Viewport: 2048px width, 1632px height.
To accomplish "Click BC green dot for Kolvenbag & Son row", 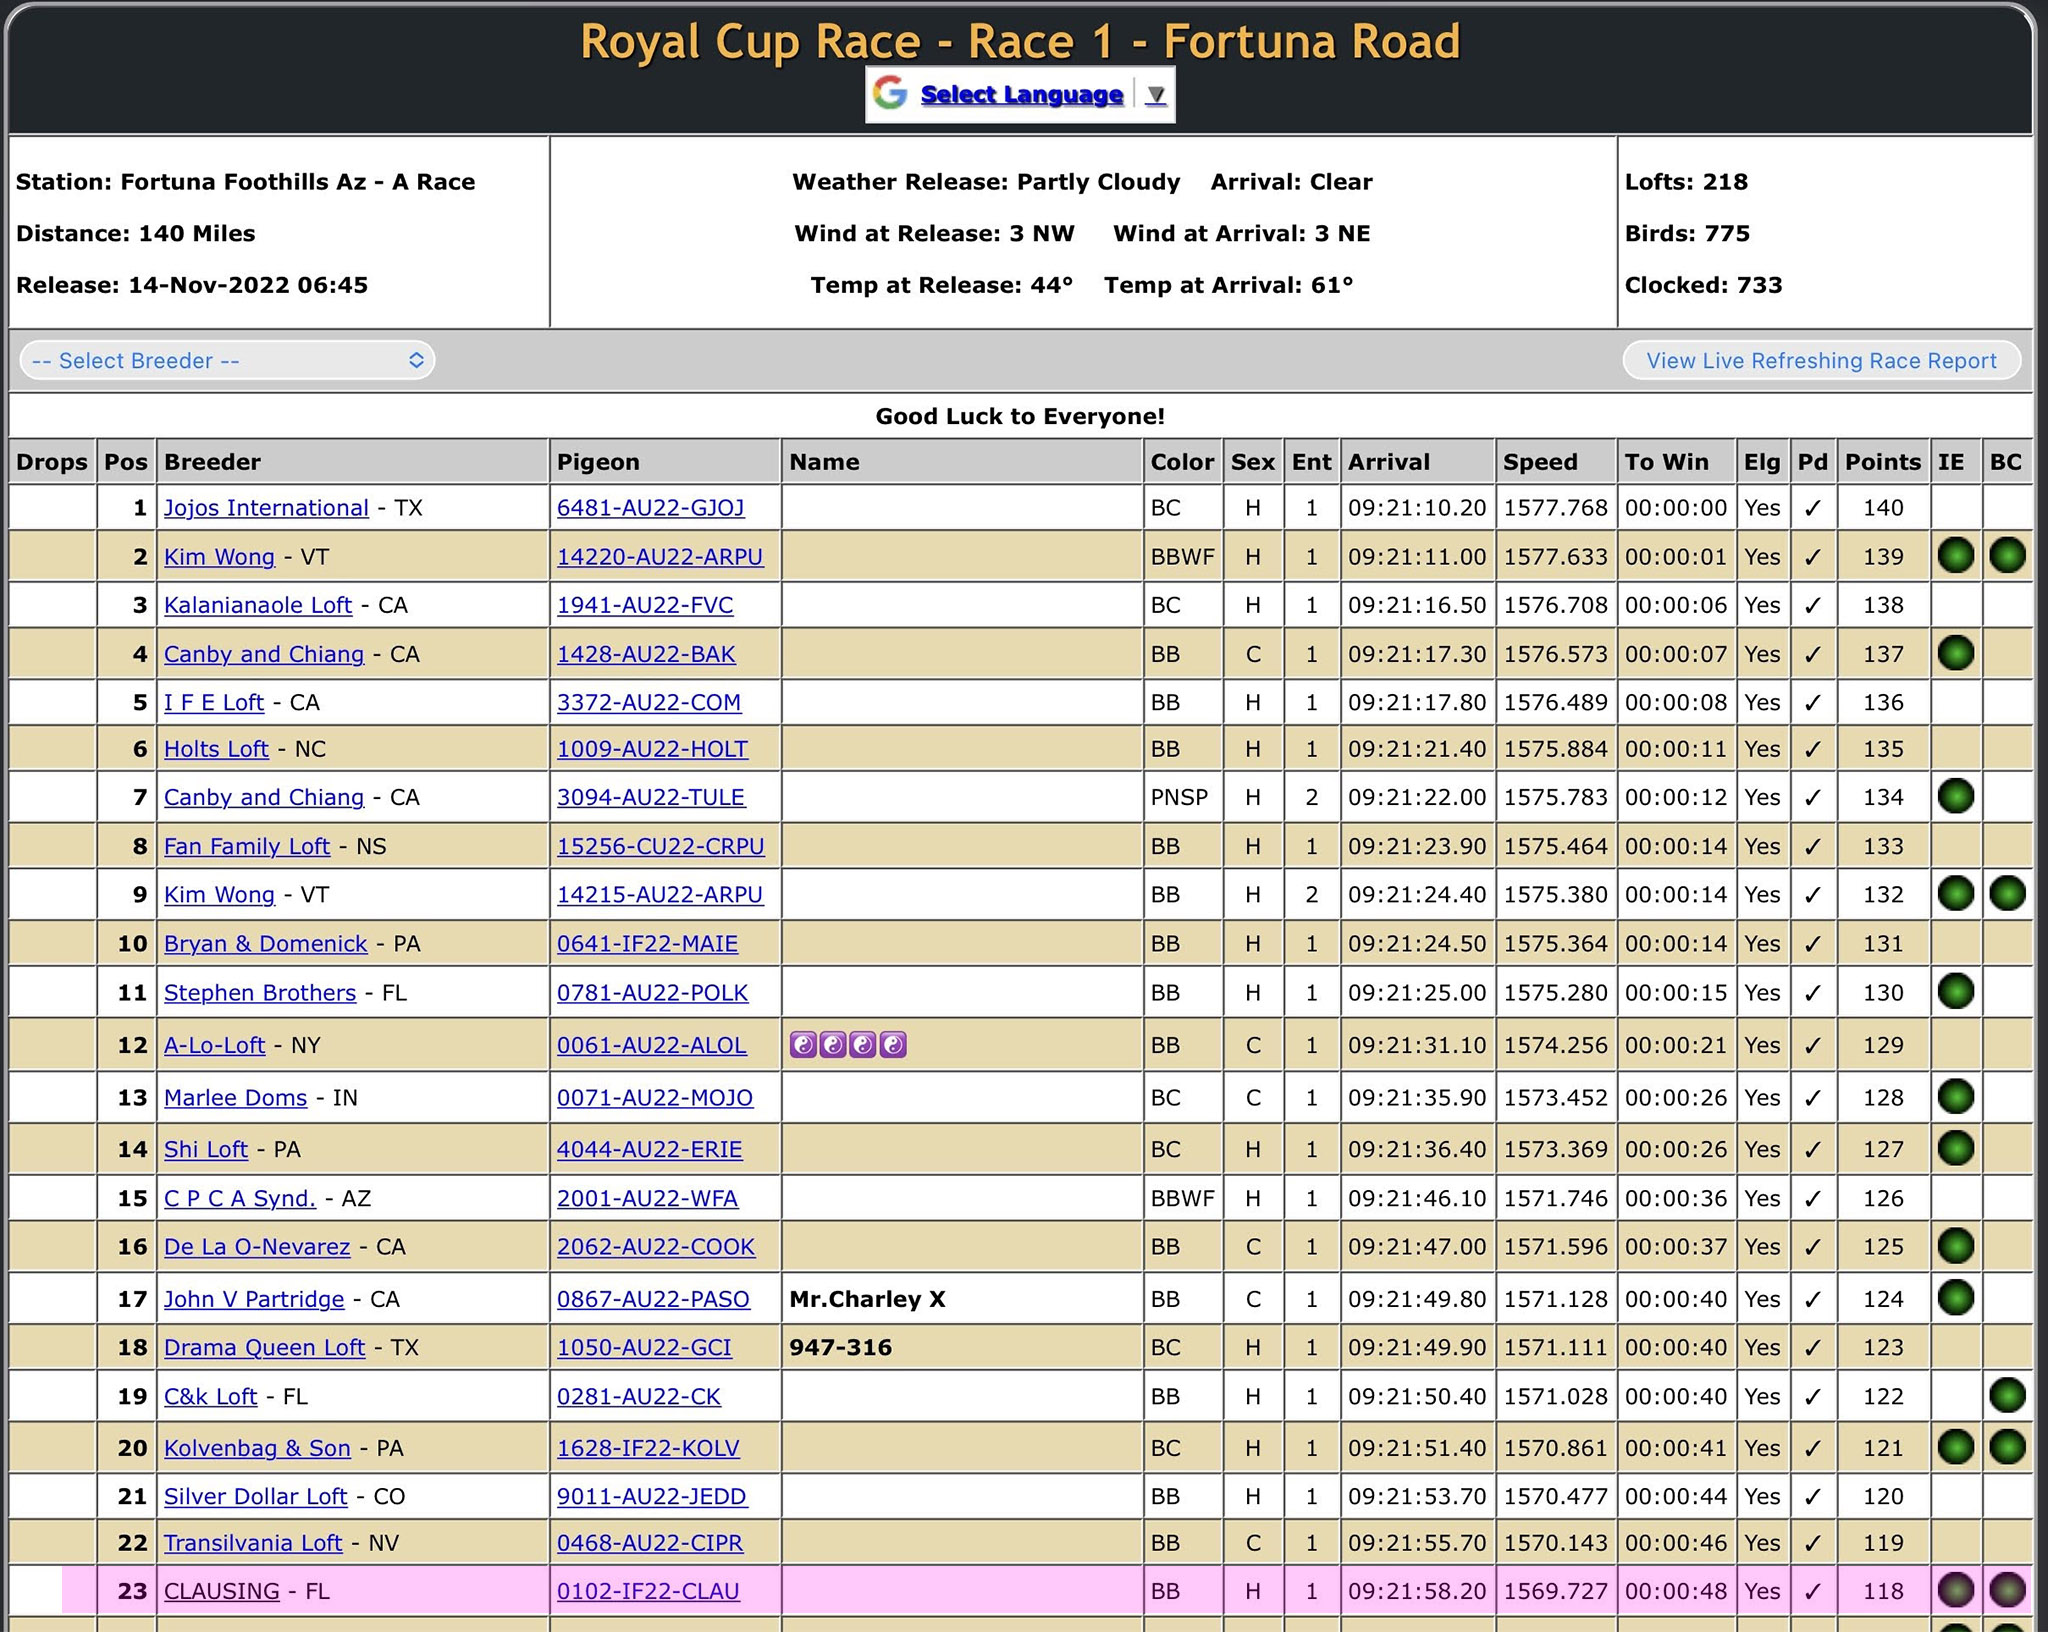I will coord(2007,1447).
